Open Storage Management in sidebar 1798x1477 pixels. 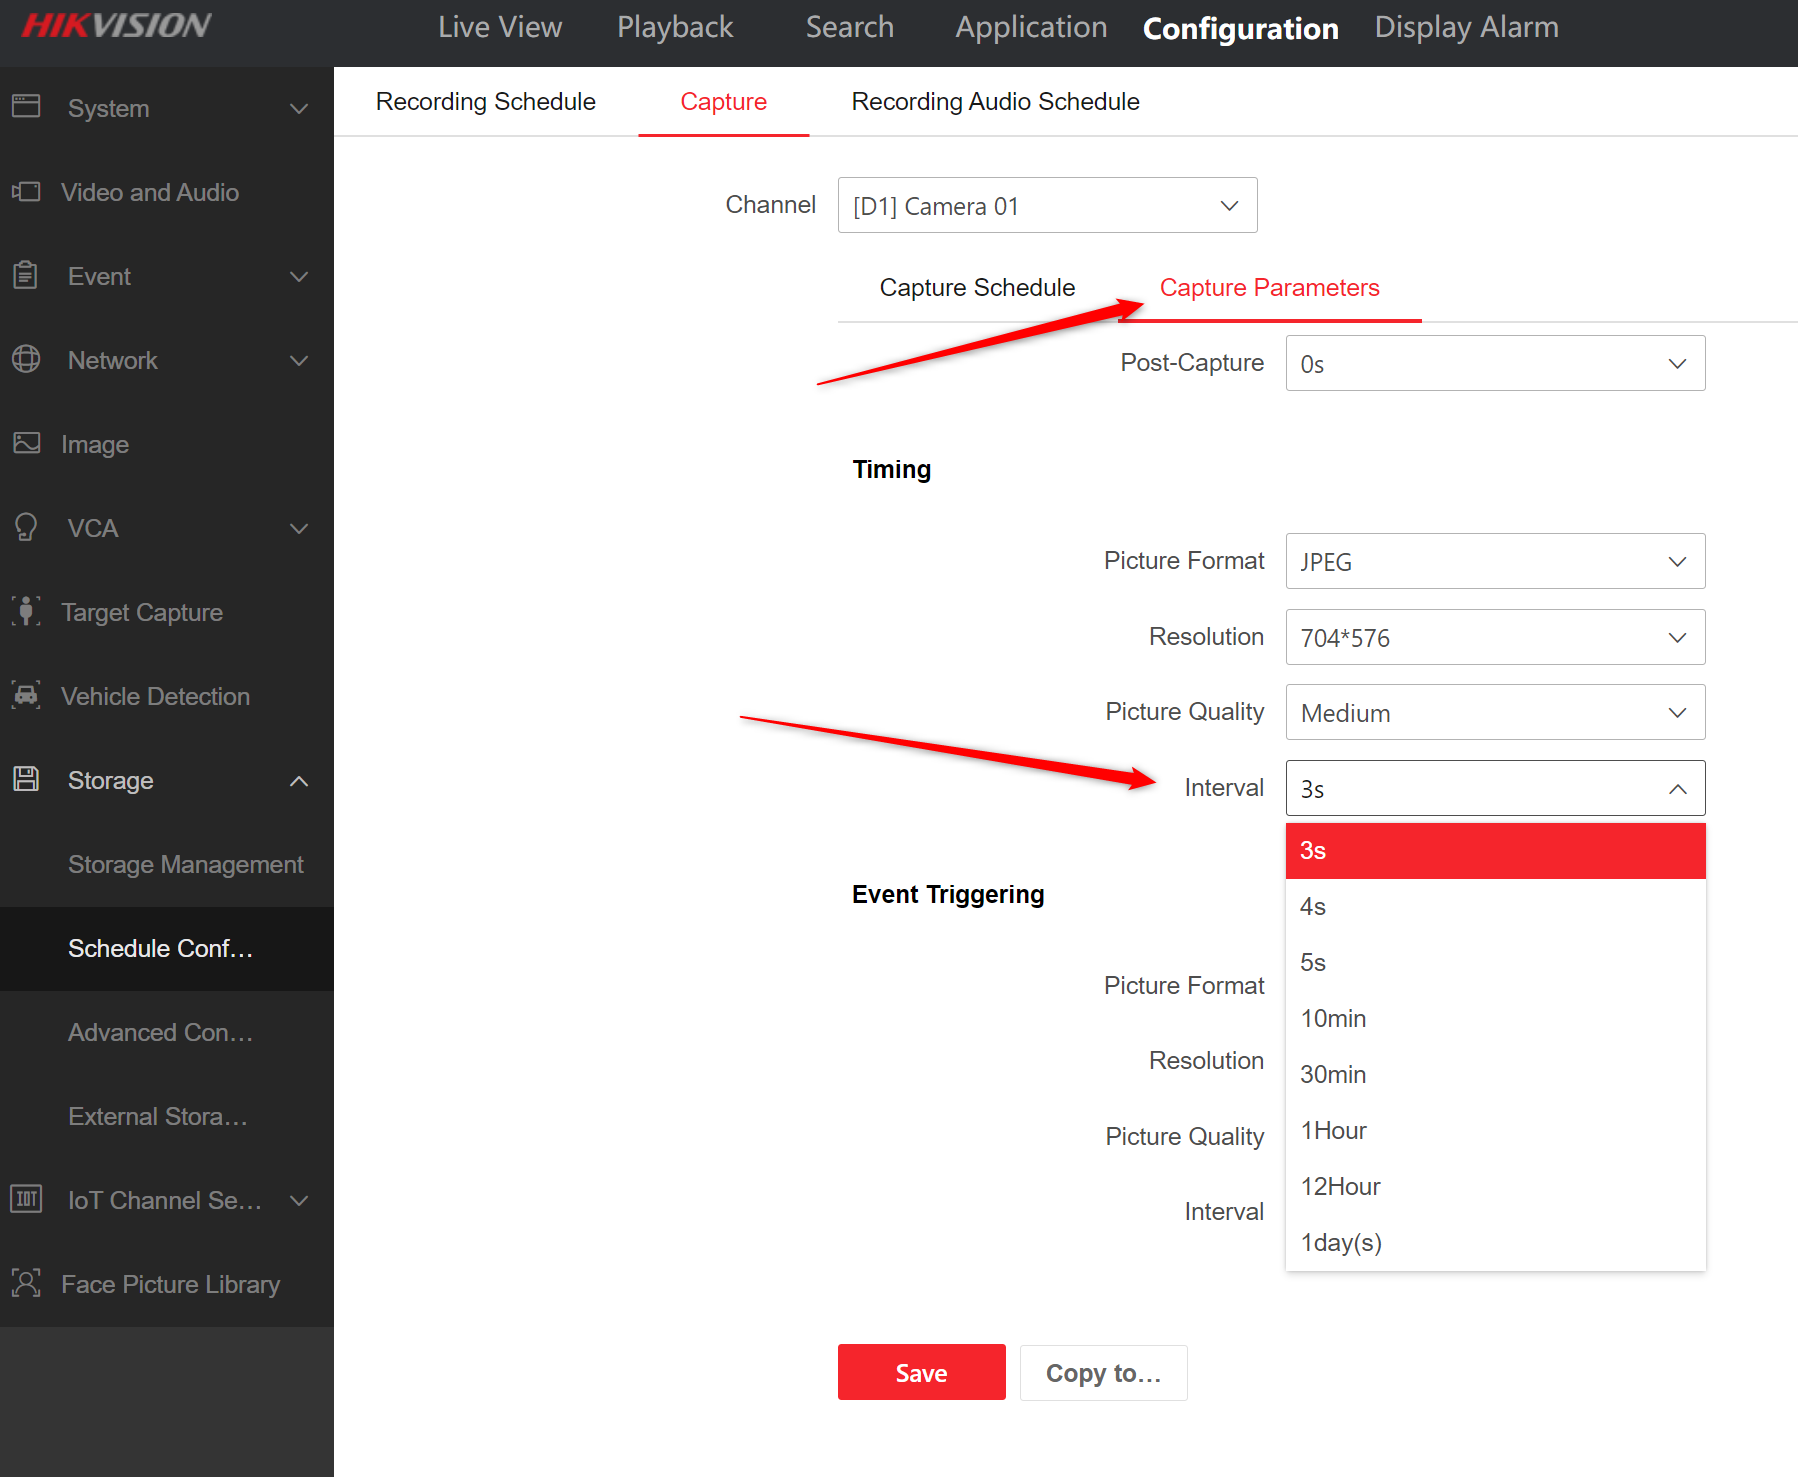click(167, 864)
